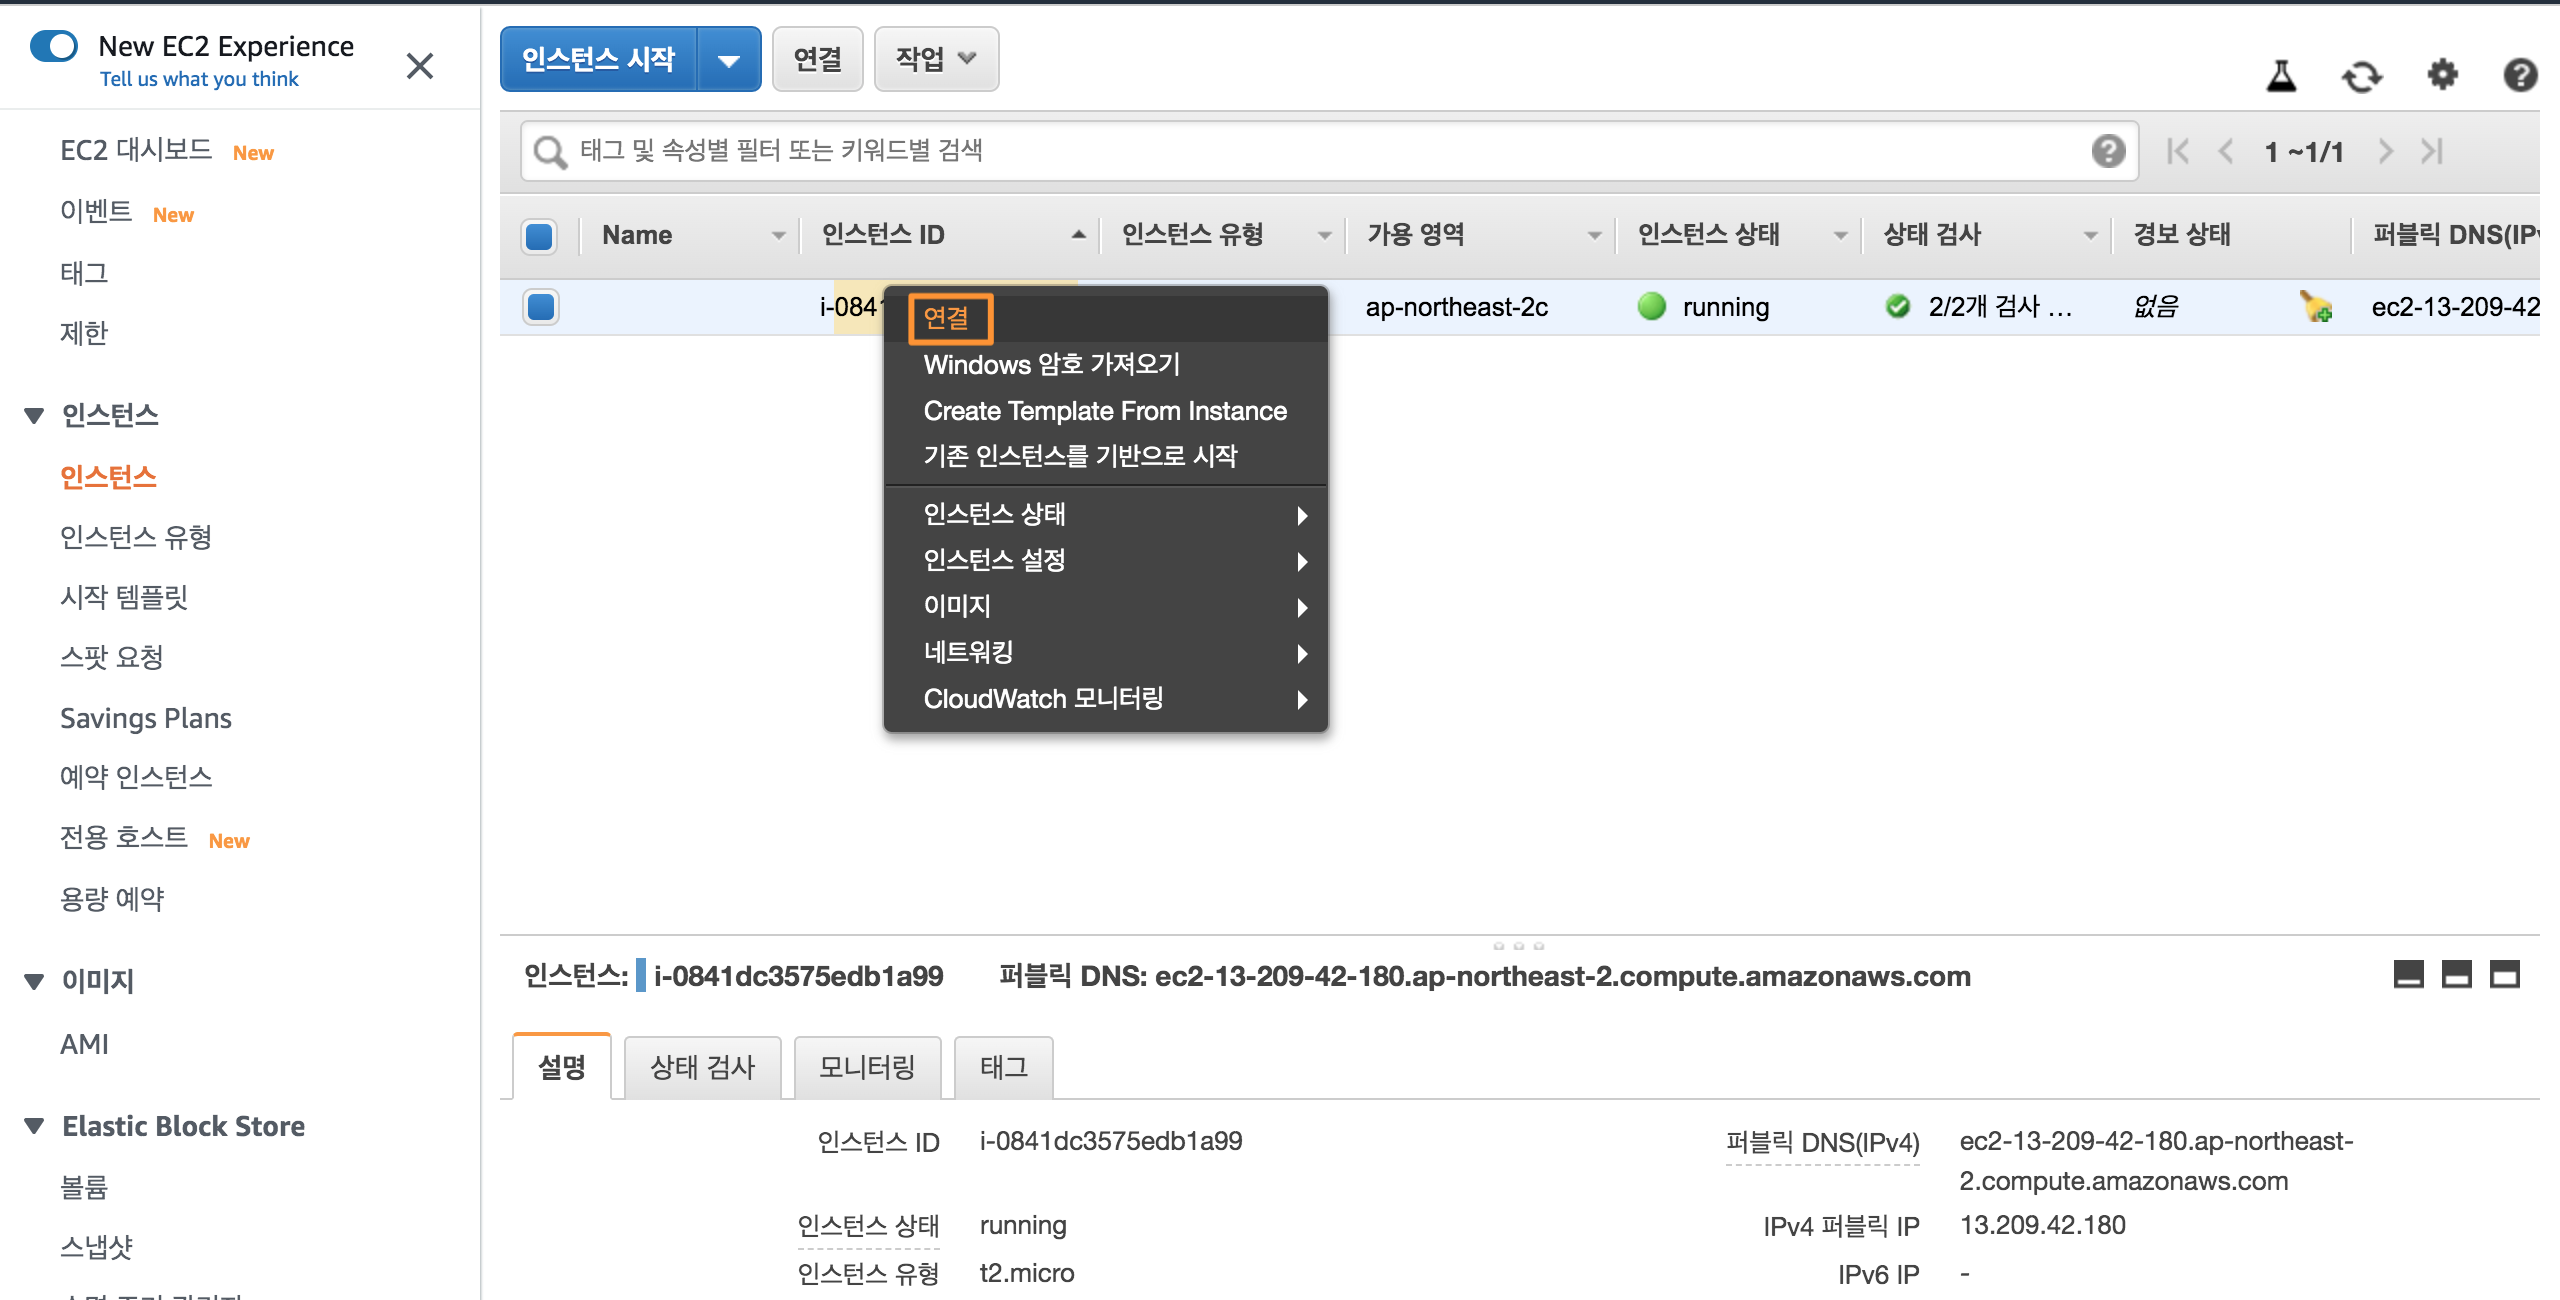Go to the next page of results
The height and width of the screenshot is (1300, 2560).
click(2386, 152)
